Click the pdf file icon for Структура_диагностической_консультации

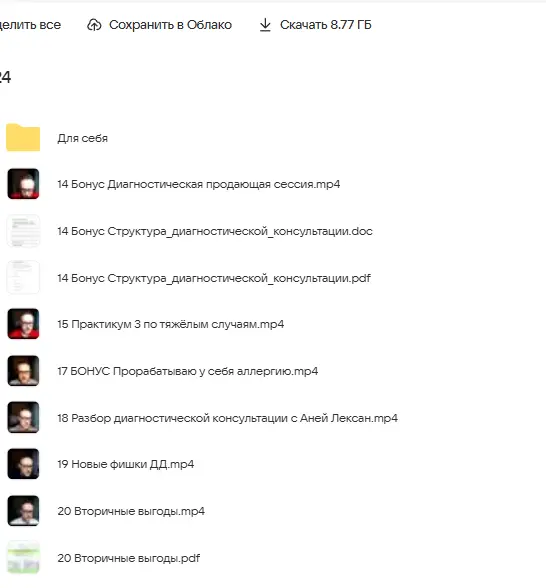(23, 278)
